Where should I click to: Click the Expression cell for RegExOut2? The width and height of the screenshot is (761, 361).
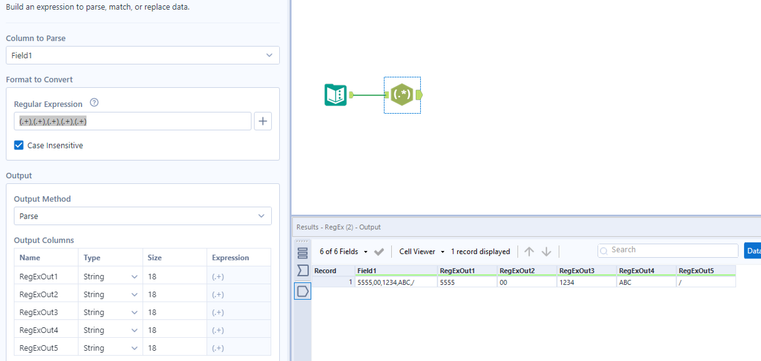[239, 295]
